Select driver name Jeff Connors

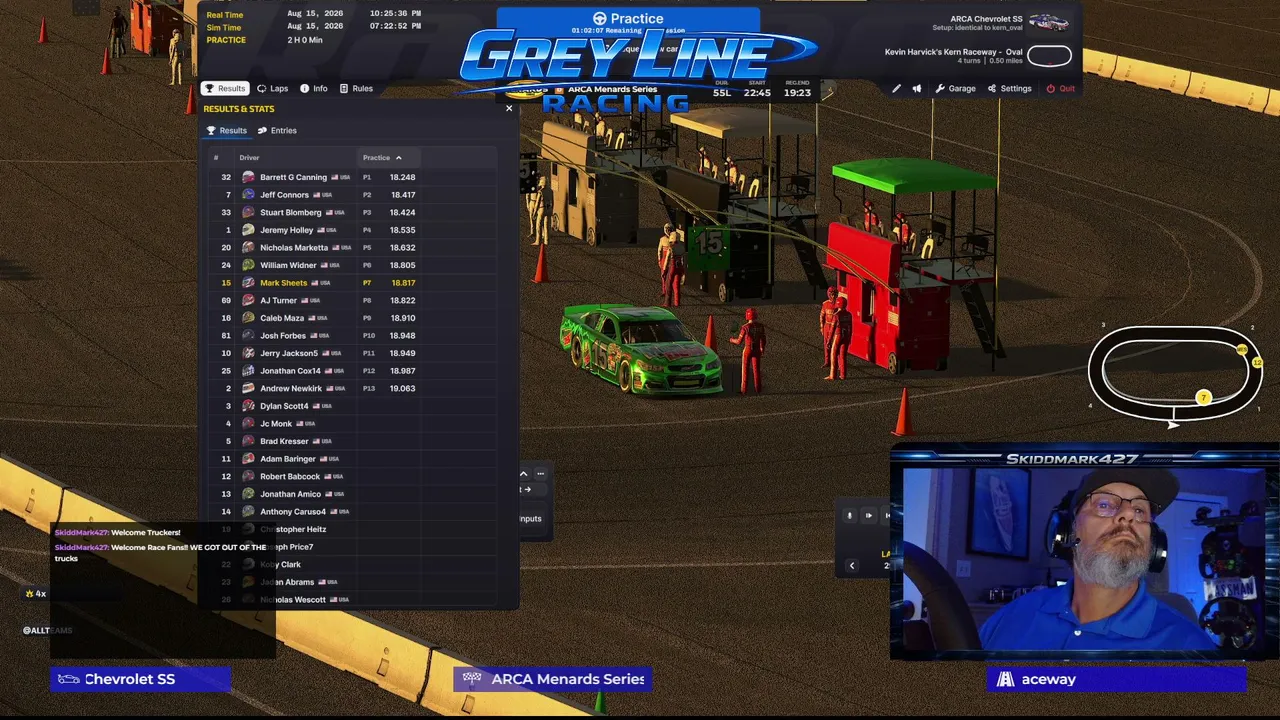285,195
